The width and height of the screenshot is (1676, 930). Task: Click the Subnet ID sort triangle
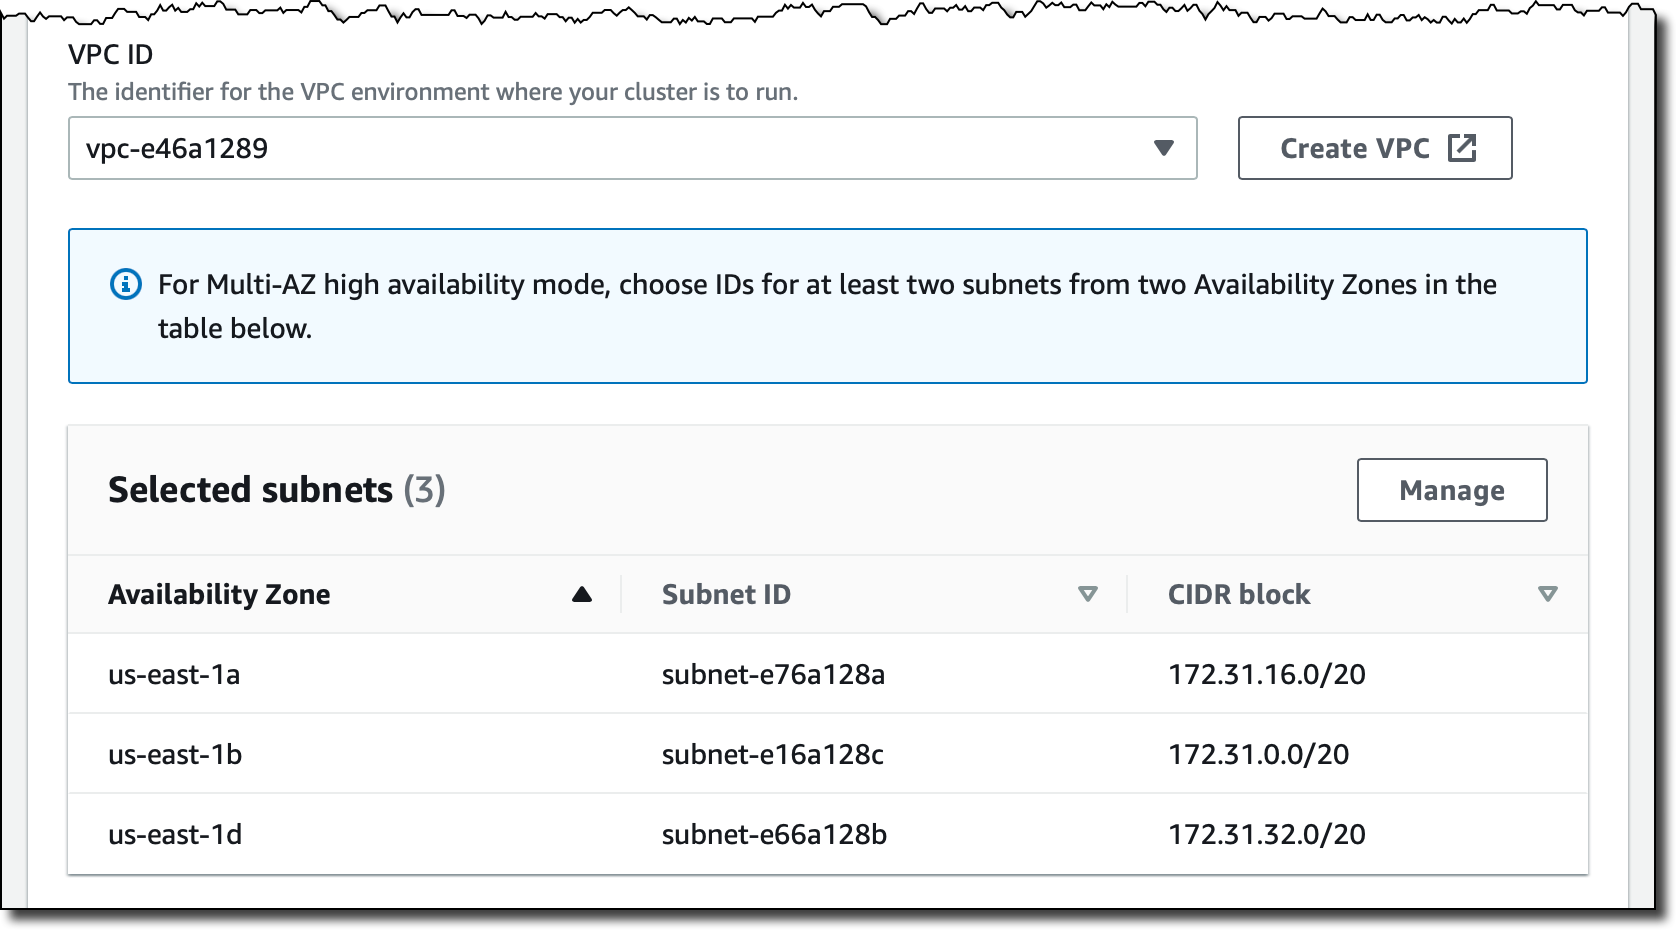pyautogui.click(x=1088, y=595)
